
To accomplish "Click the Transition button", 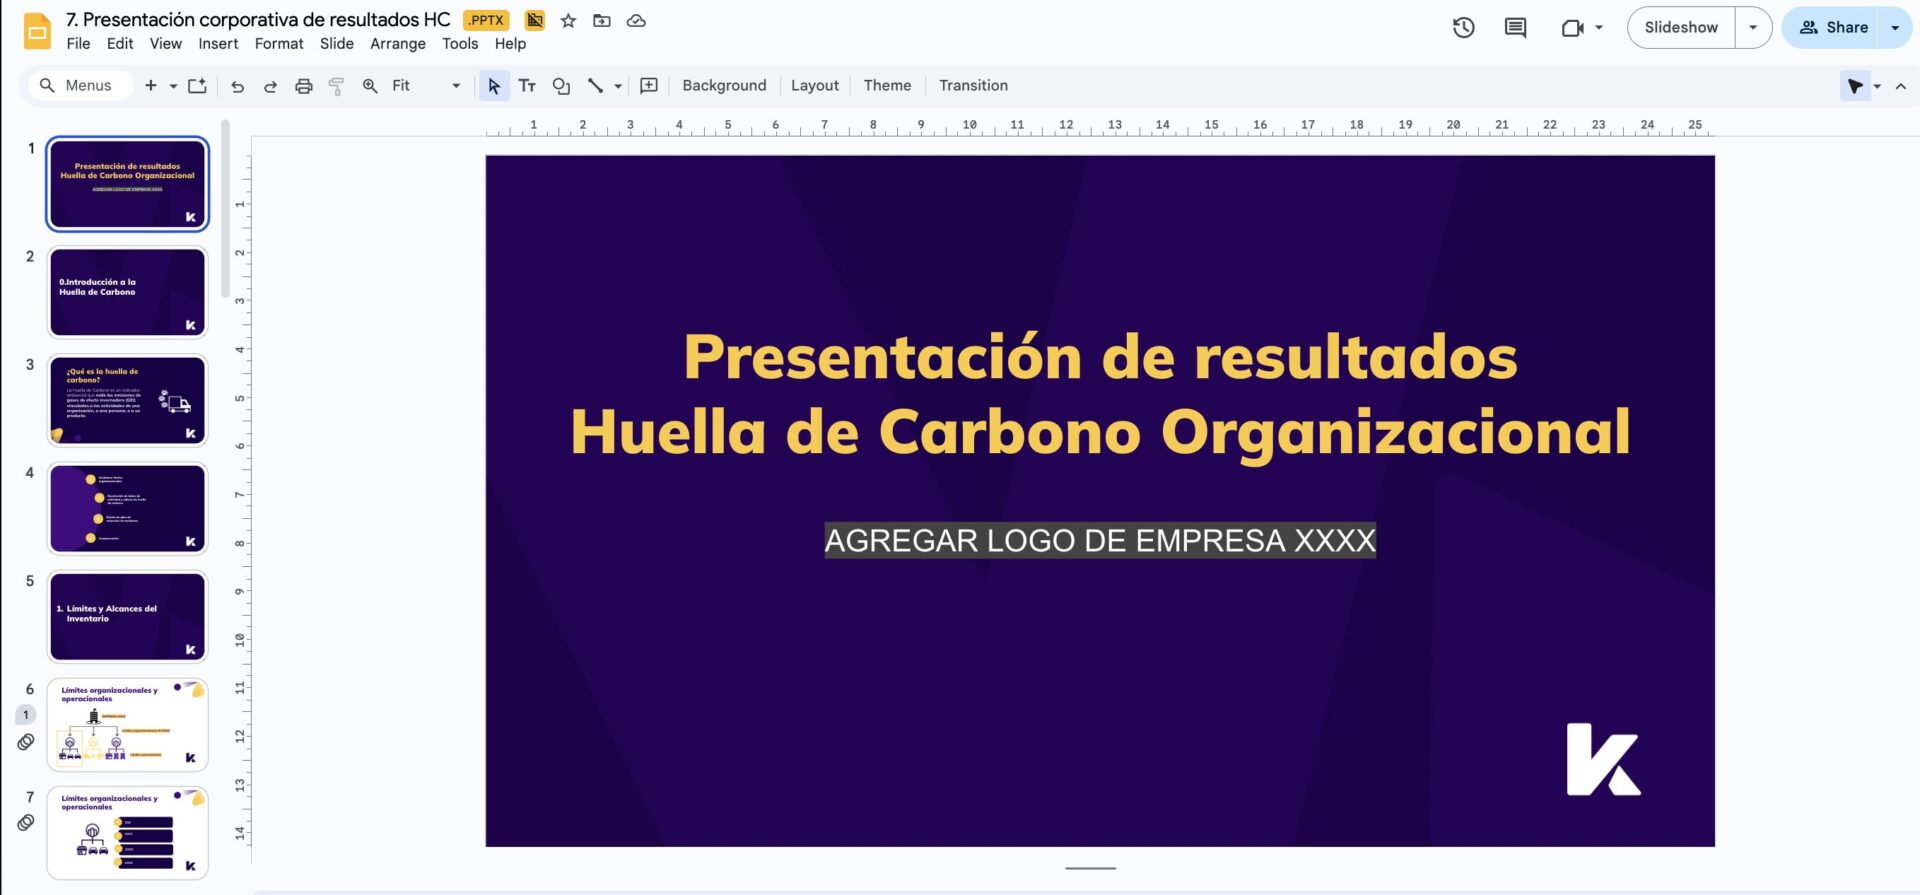I will (973, 86).
